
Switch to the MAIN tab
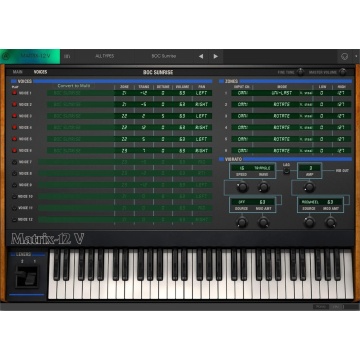click(x=18, y=72)
